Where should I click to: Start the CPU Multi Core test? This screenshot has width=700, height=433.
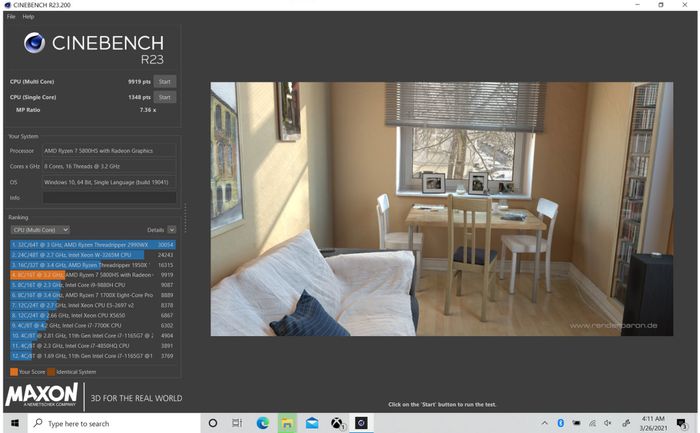click(x=164, y=82)
